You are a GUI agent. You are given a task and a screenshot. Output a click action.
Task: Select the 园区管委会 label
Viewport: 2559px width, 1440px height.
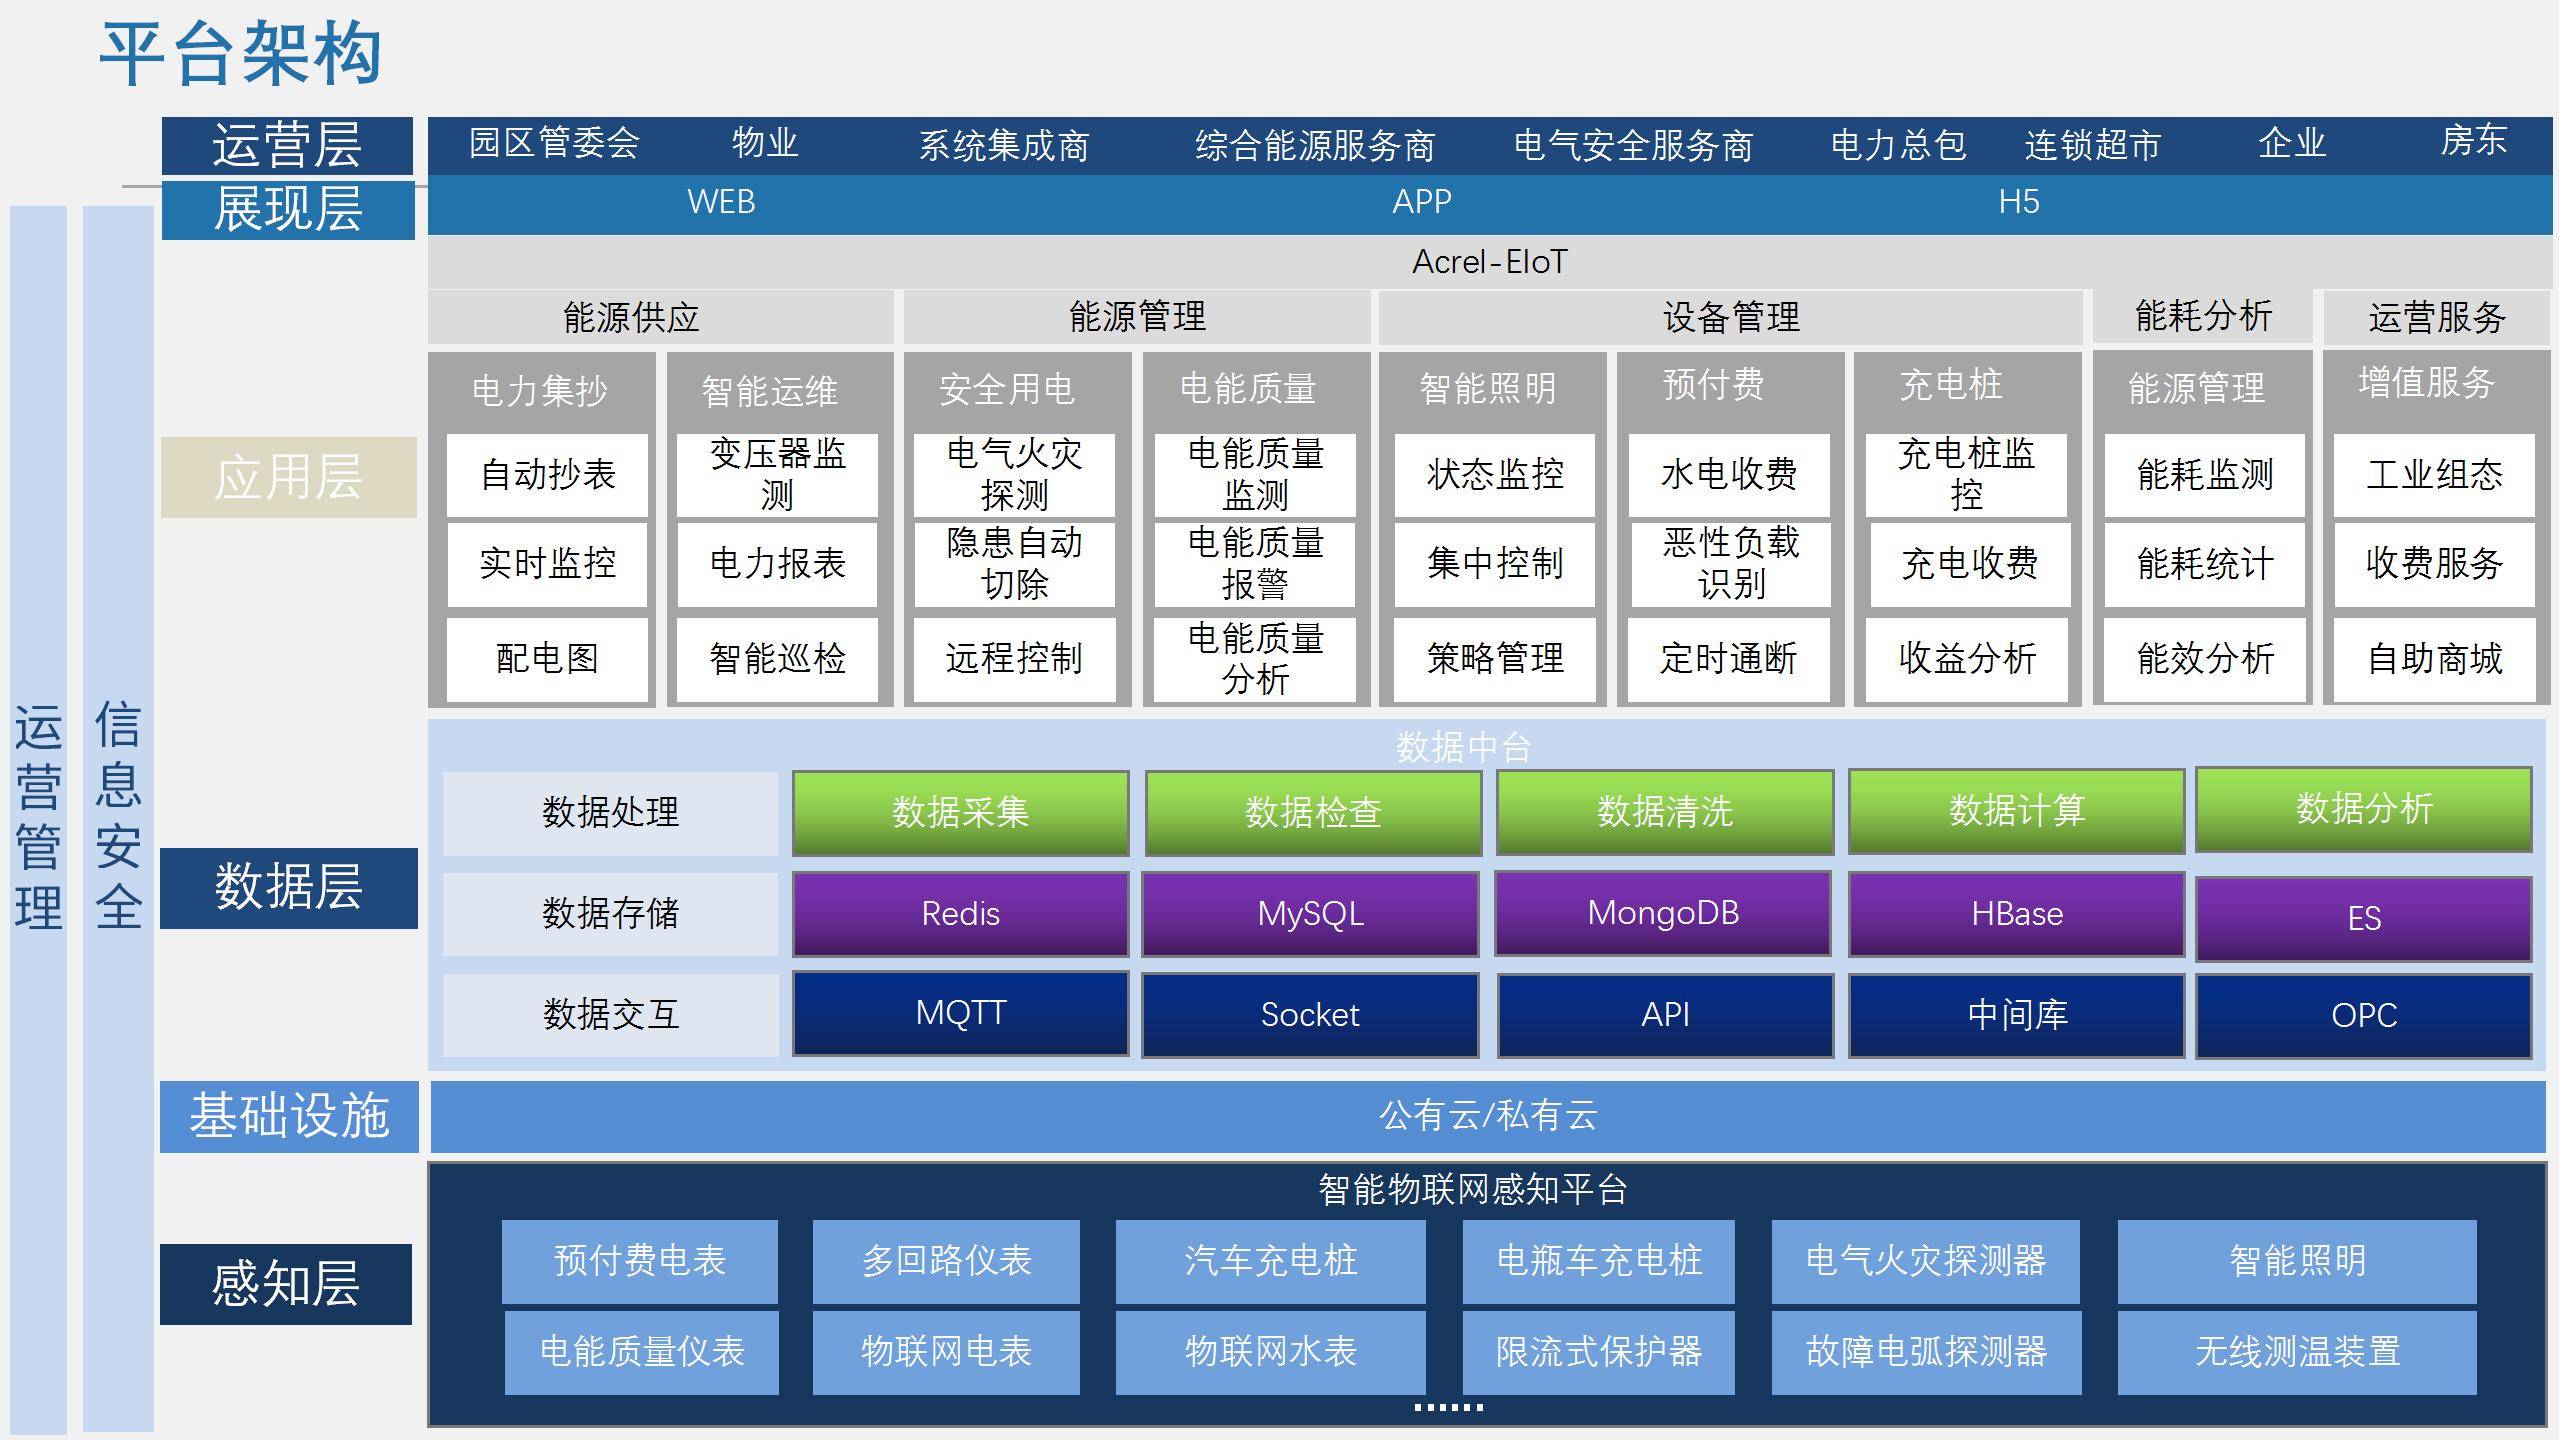[x=554, y=144]
